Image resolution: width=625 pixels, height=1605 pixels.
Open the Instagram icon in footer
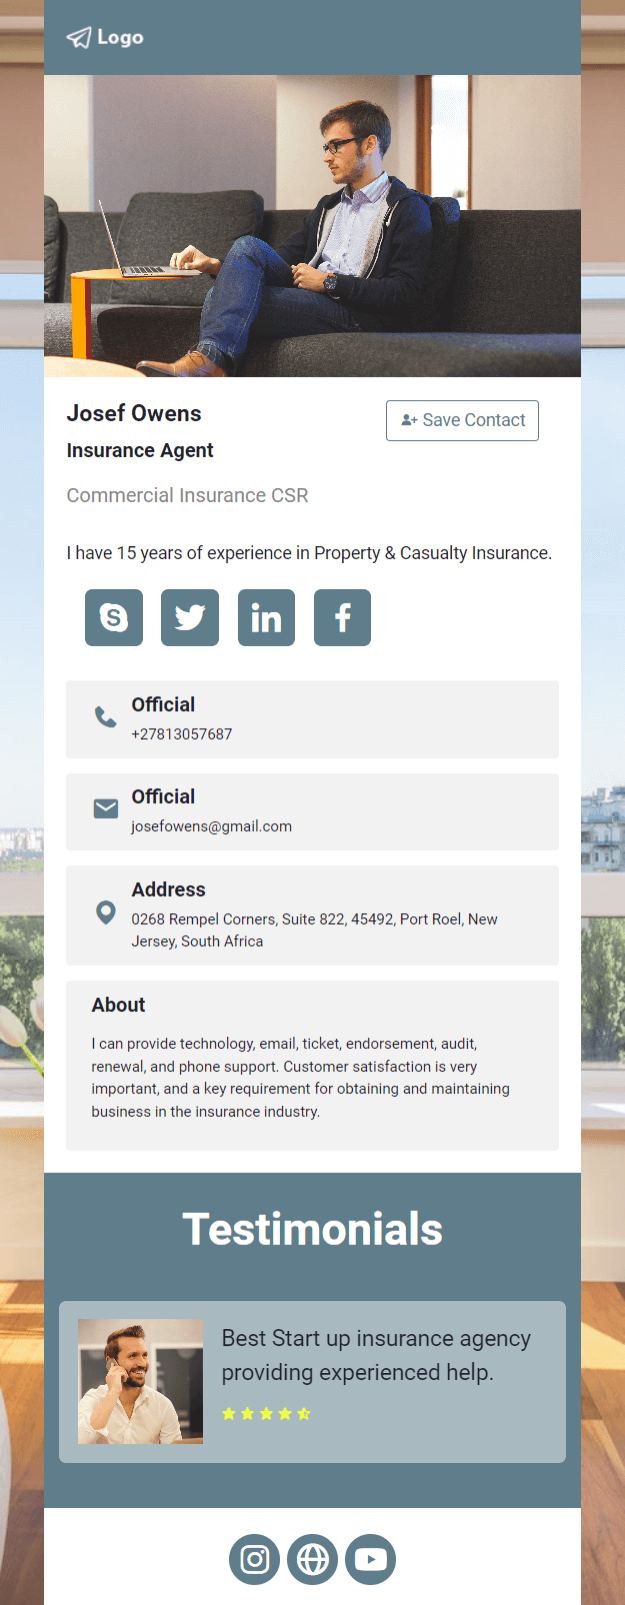(x=255, y=1560)
